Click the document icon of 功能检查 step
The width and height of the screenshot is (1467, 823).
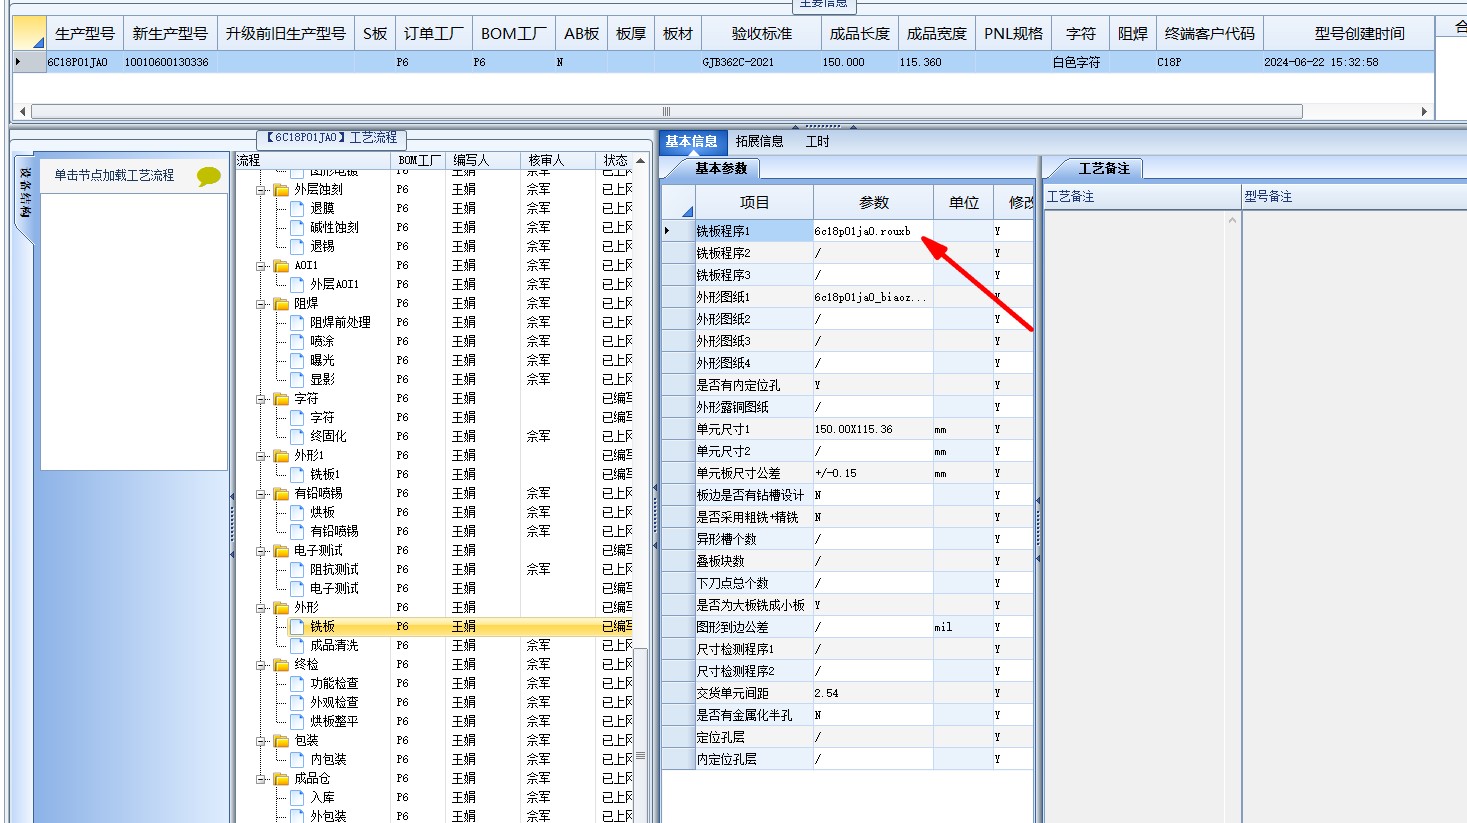297,683
